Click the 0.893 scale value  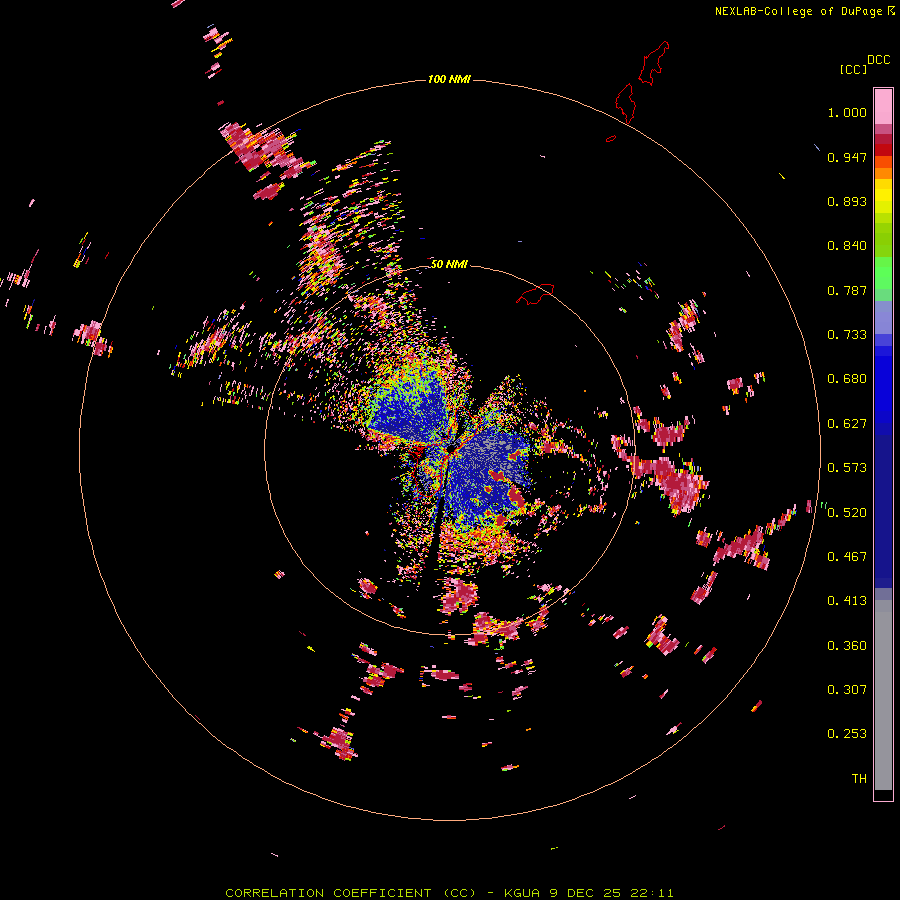click(847, 201)
